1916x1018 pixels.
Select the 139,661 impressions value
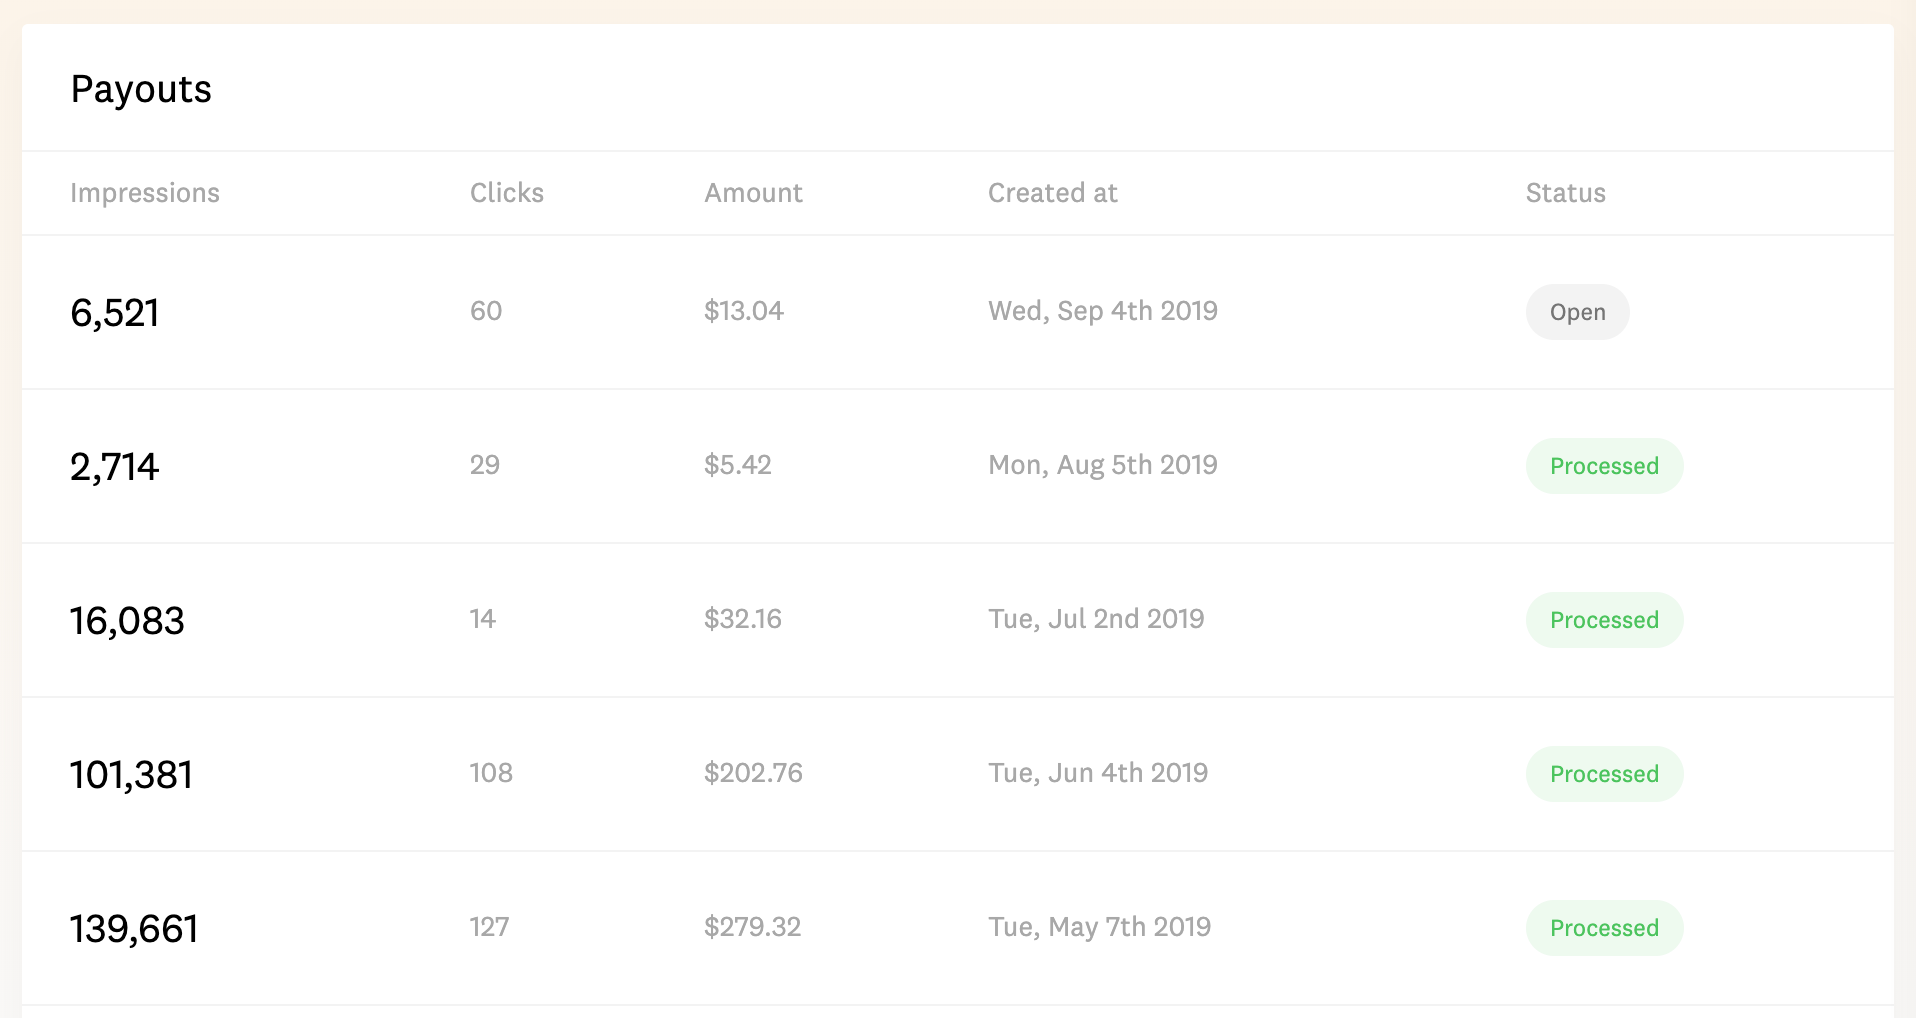click(x=134, y=929)
